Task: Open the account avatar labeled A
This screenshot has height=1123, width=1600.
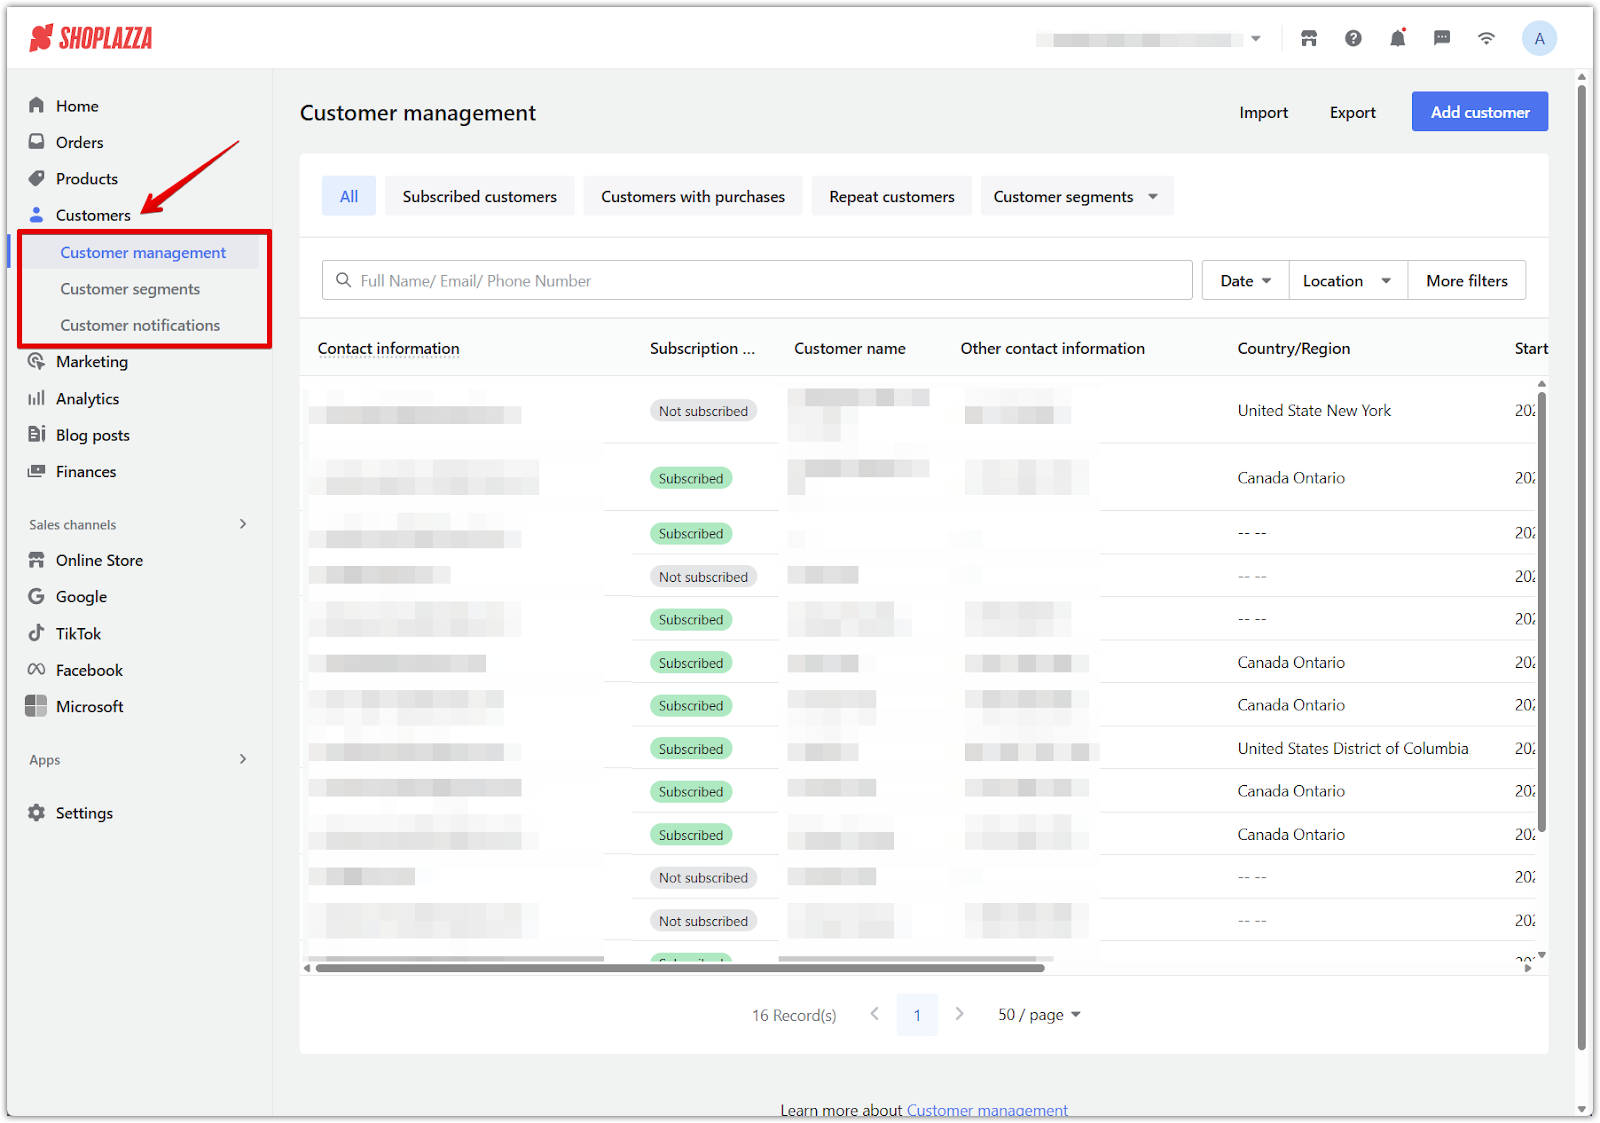Action: click(1539, 39)
